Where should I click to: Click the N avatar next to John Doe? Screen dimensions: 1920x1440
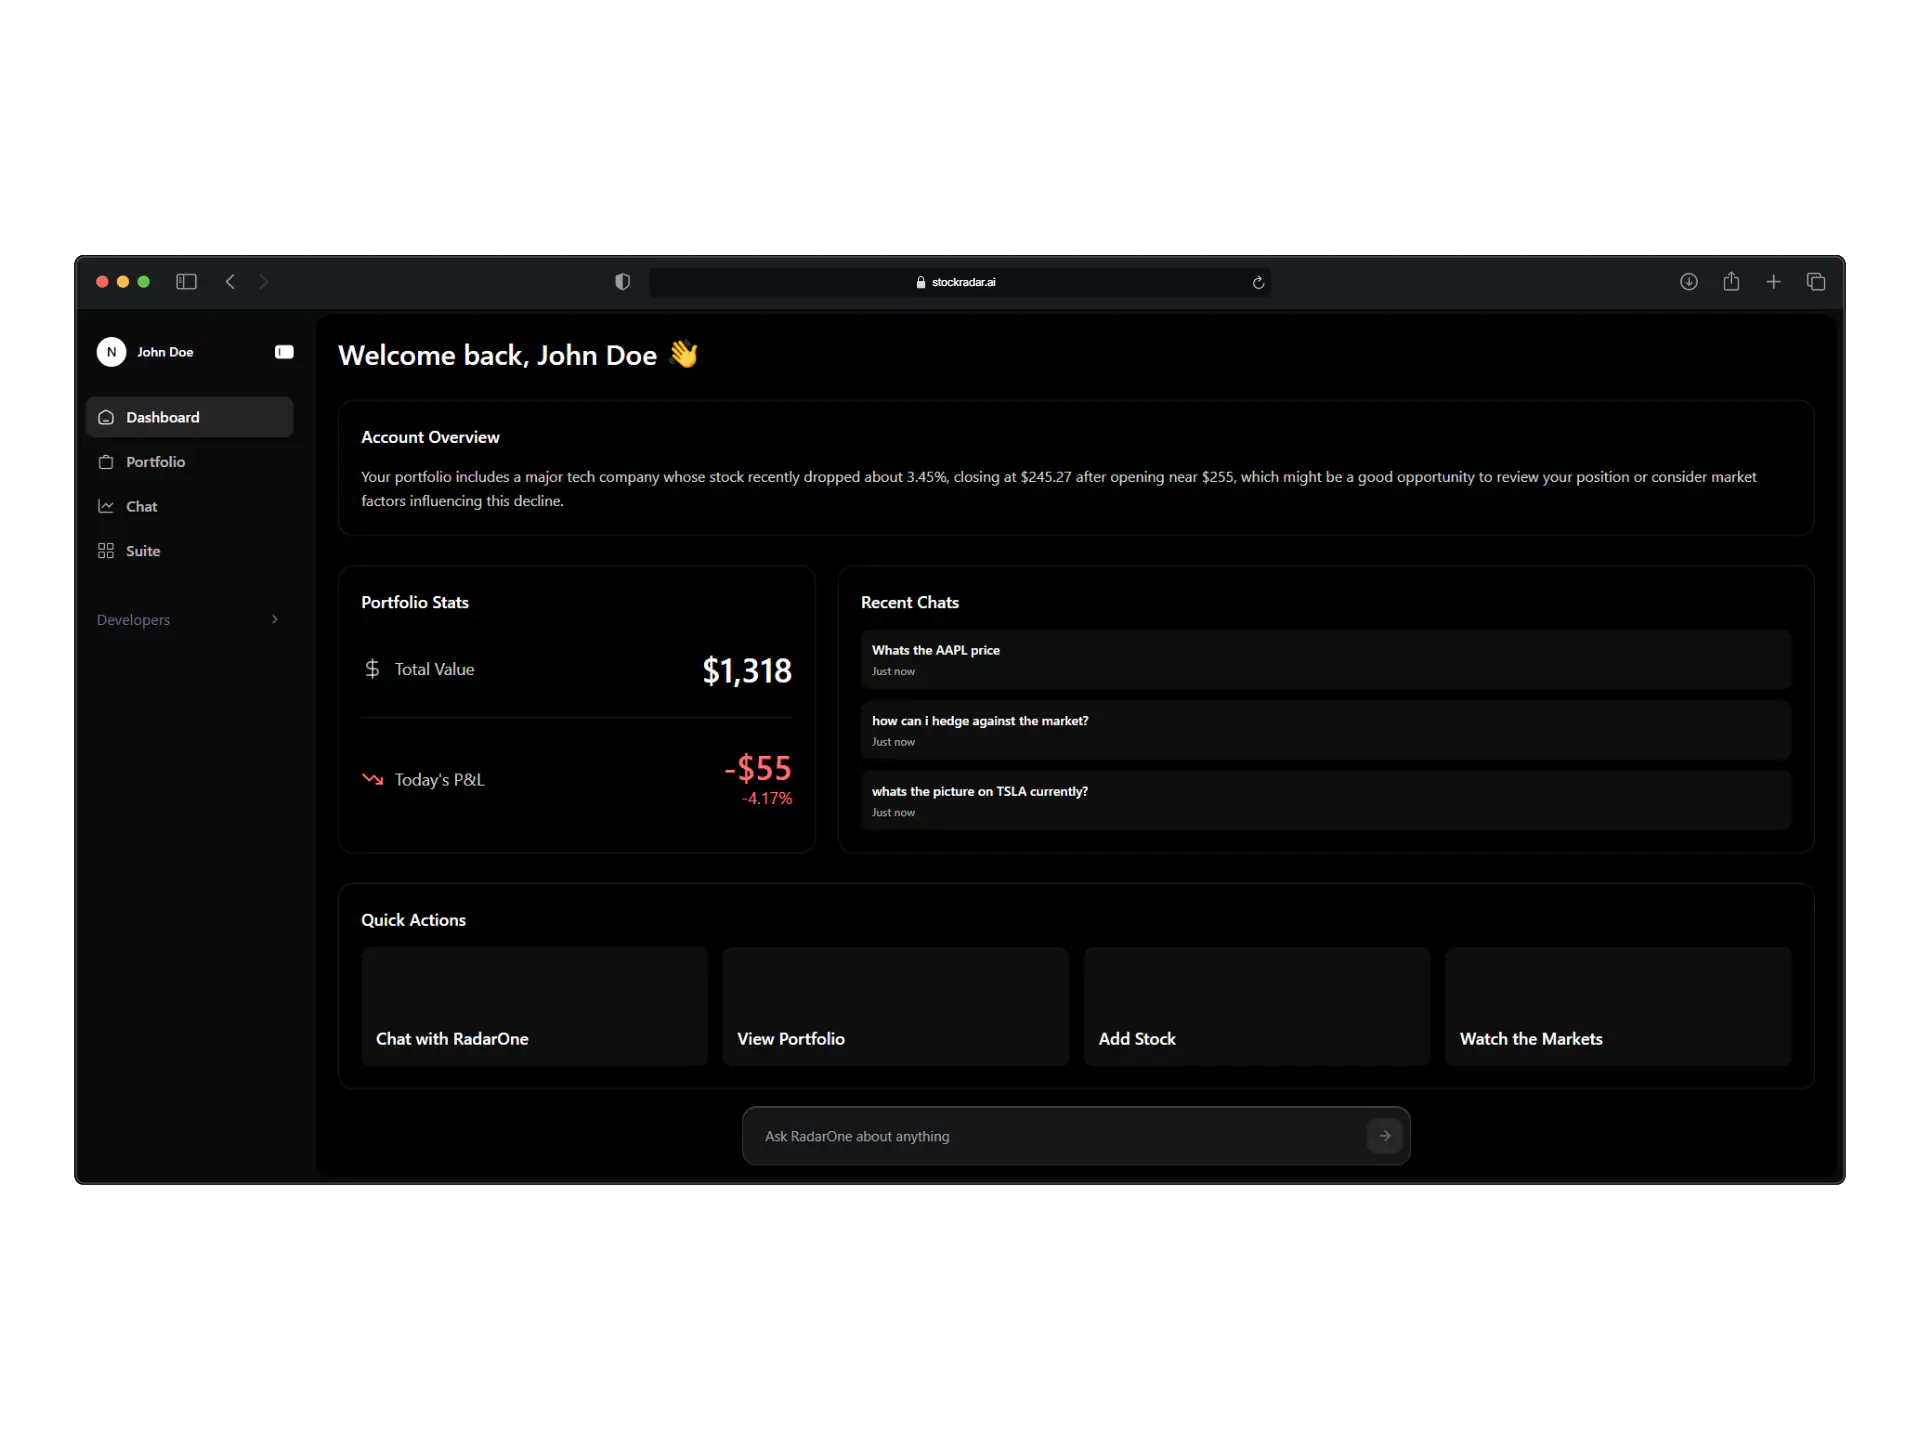[111, 352]
